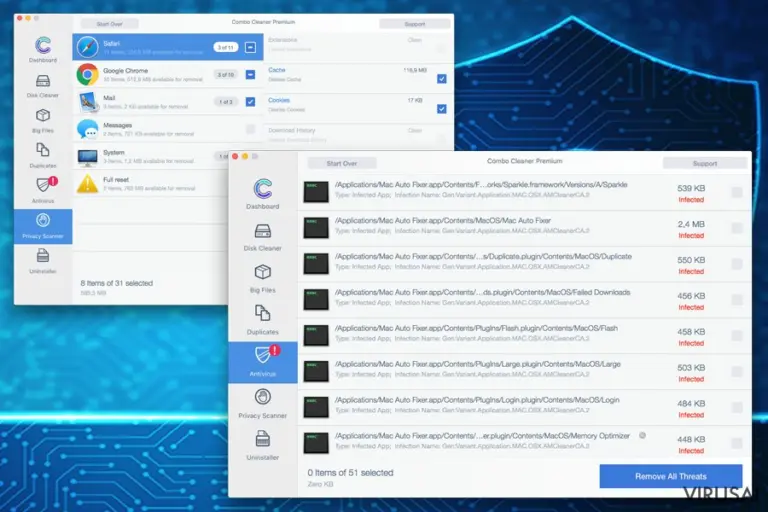Select the Antivirus icon in the back window

point(43,185)
